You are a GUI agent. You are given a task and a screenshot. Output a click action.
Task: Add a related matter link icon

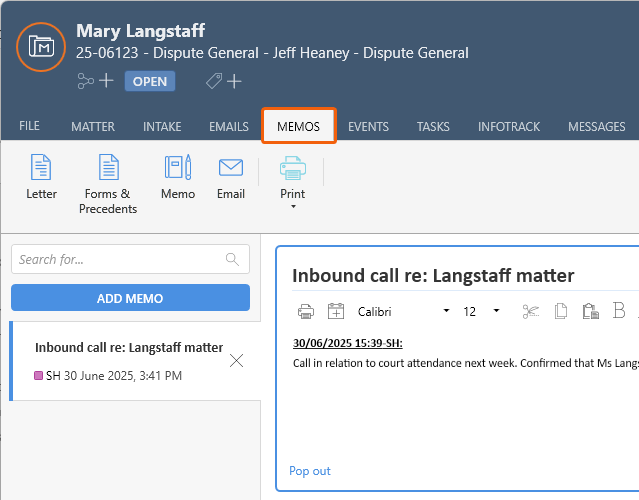[x=95, y=81]
